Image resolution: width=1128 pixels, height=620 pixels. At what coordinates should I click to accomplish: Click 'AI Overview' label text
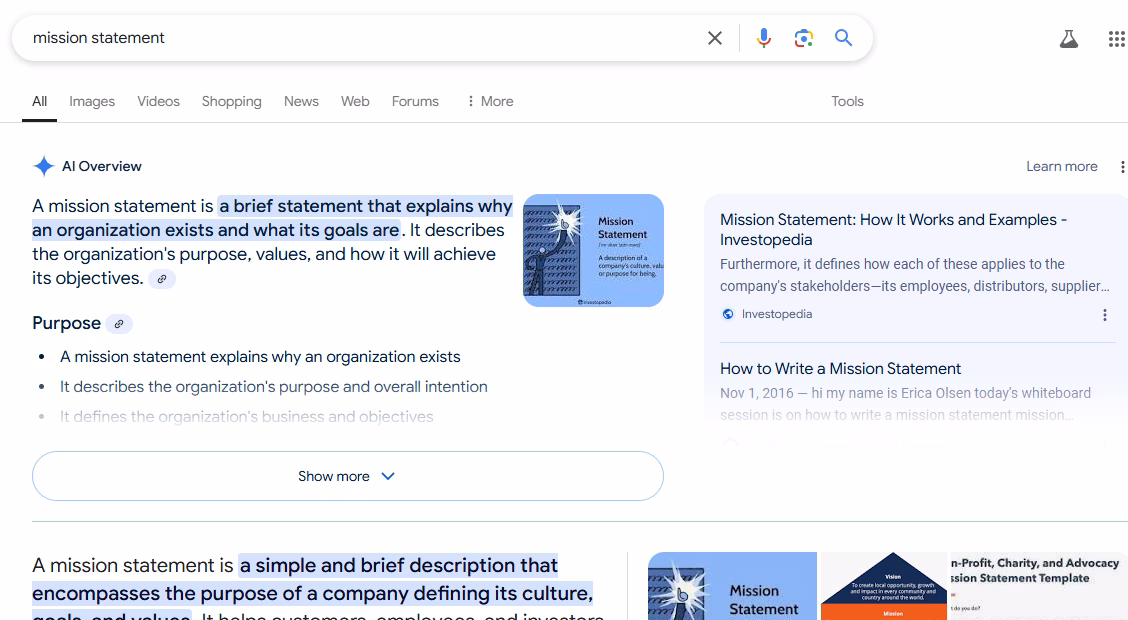tap(101, 167)
